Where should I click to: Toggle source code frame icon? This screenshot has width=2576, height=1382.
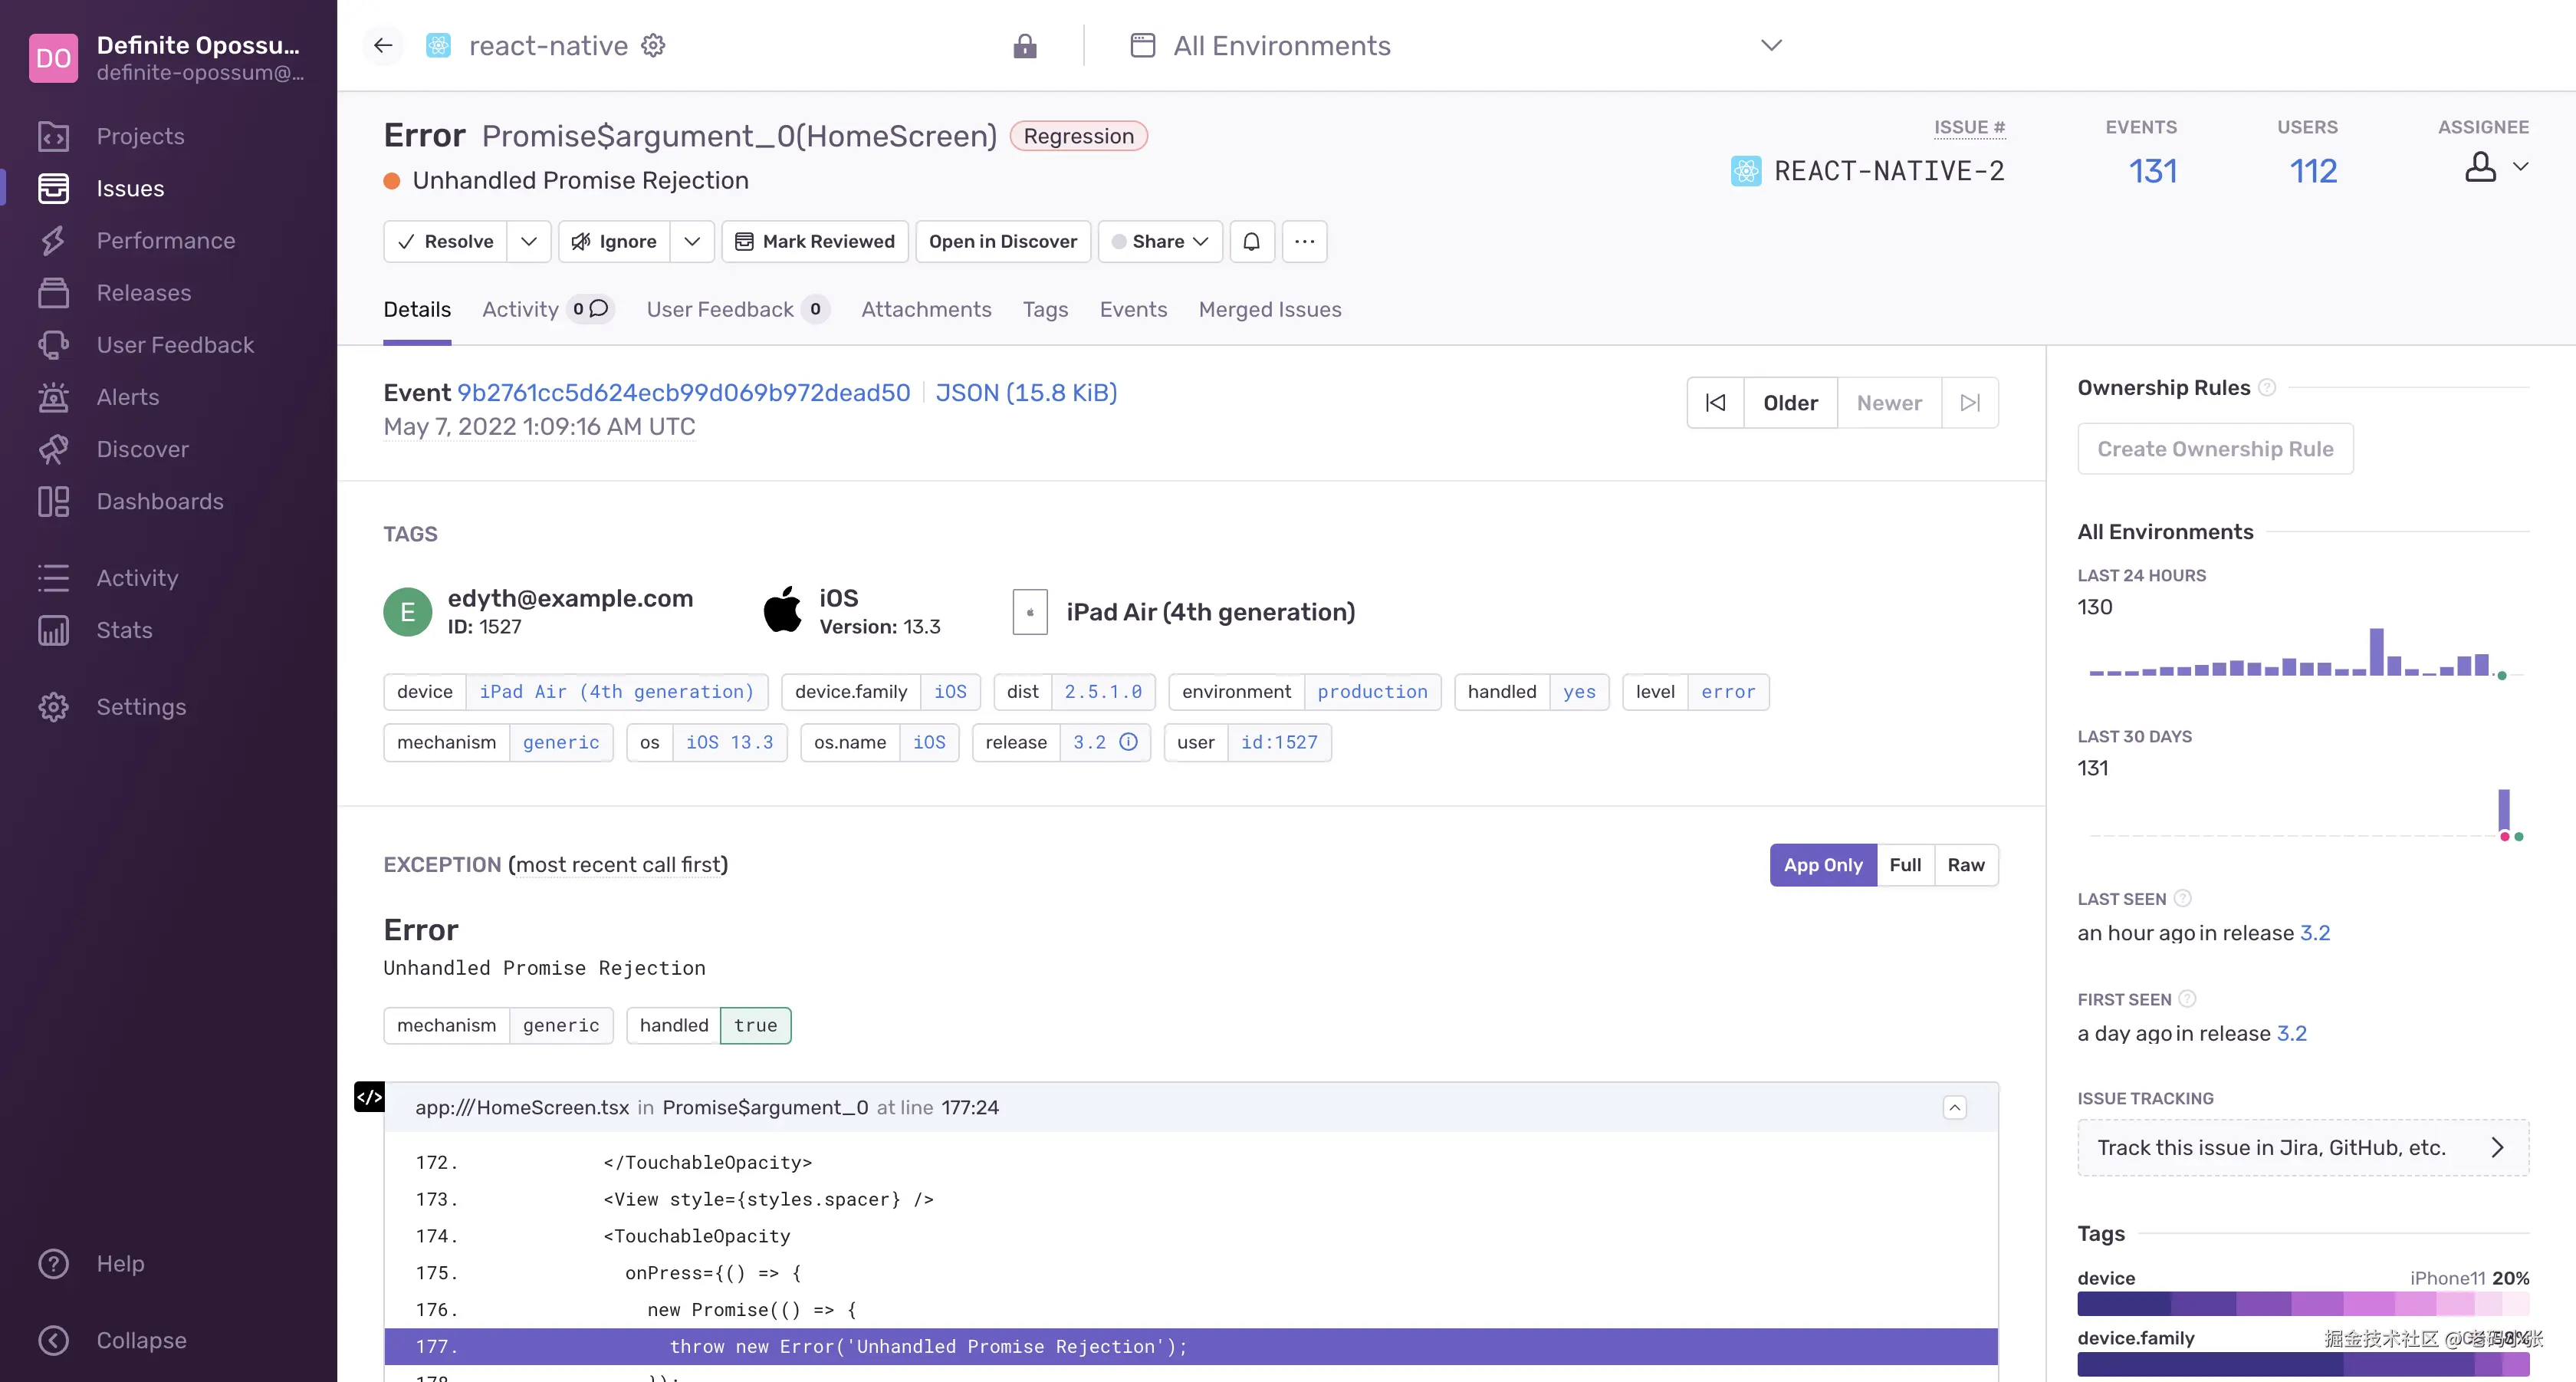tap(369, 1097)
